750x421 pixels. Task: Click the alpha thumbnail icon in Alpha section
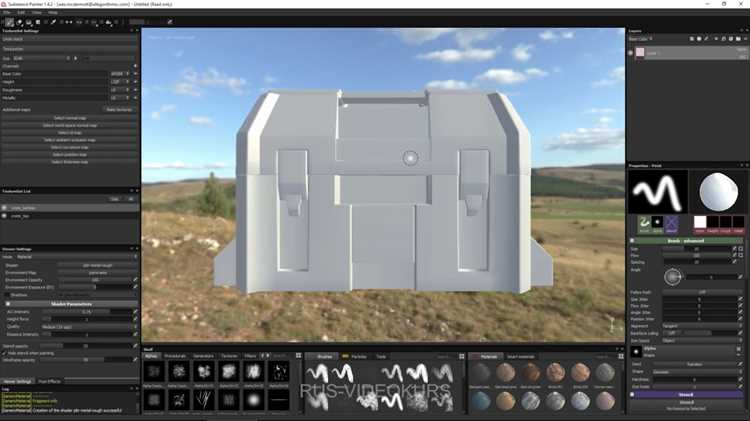coord(636,352)
